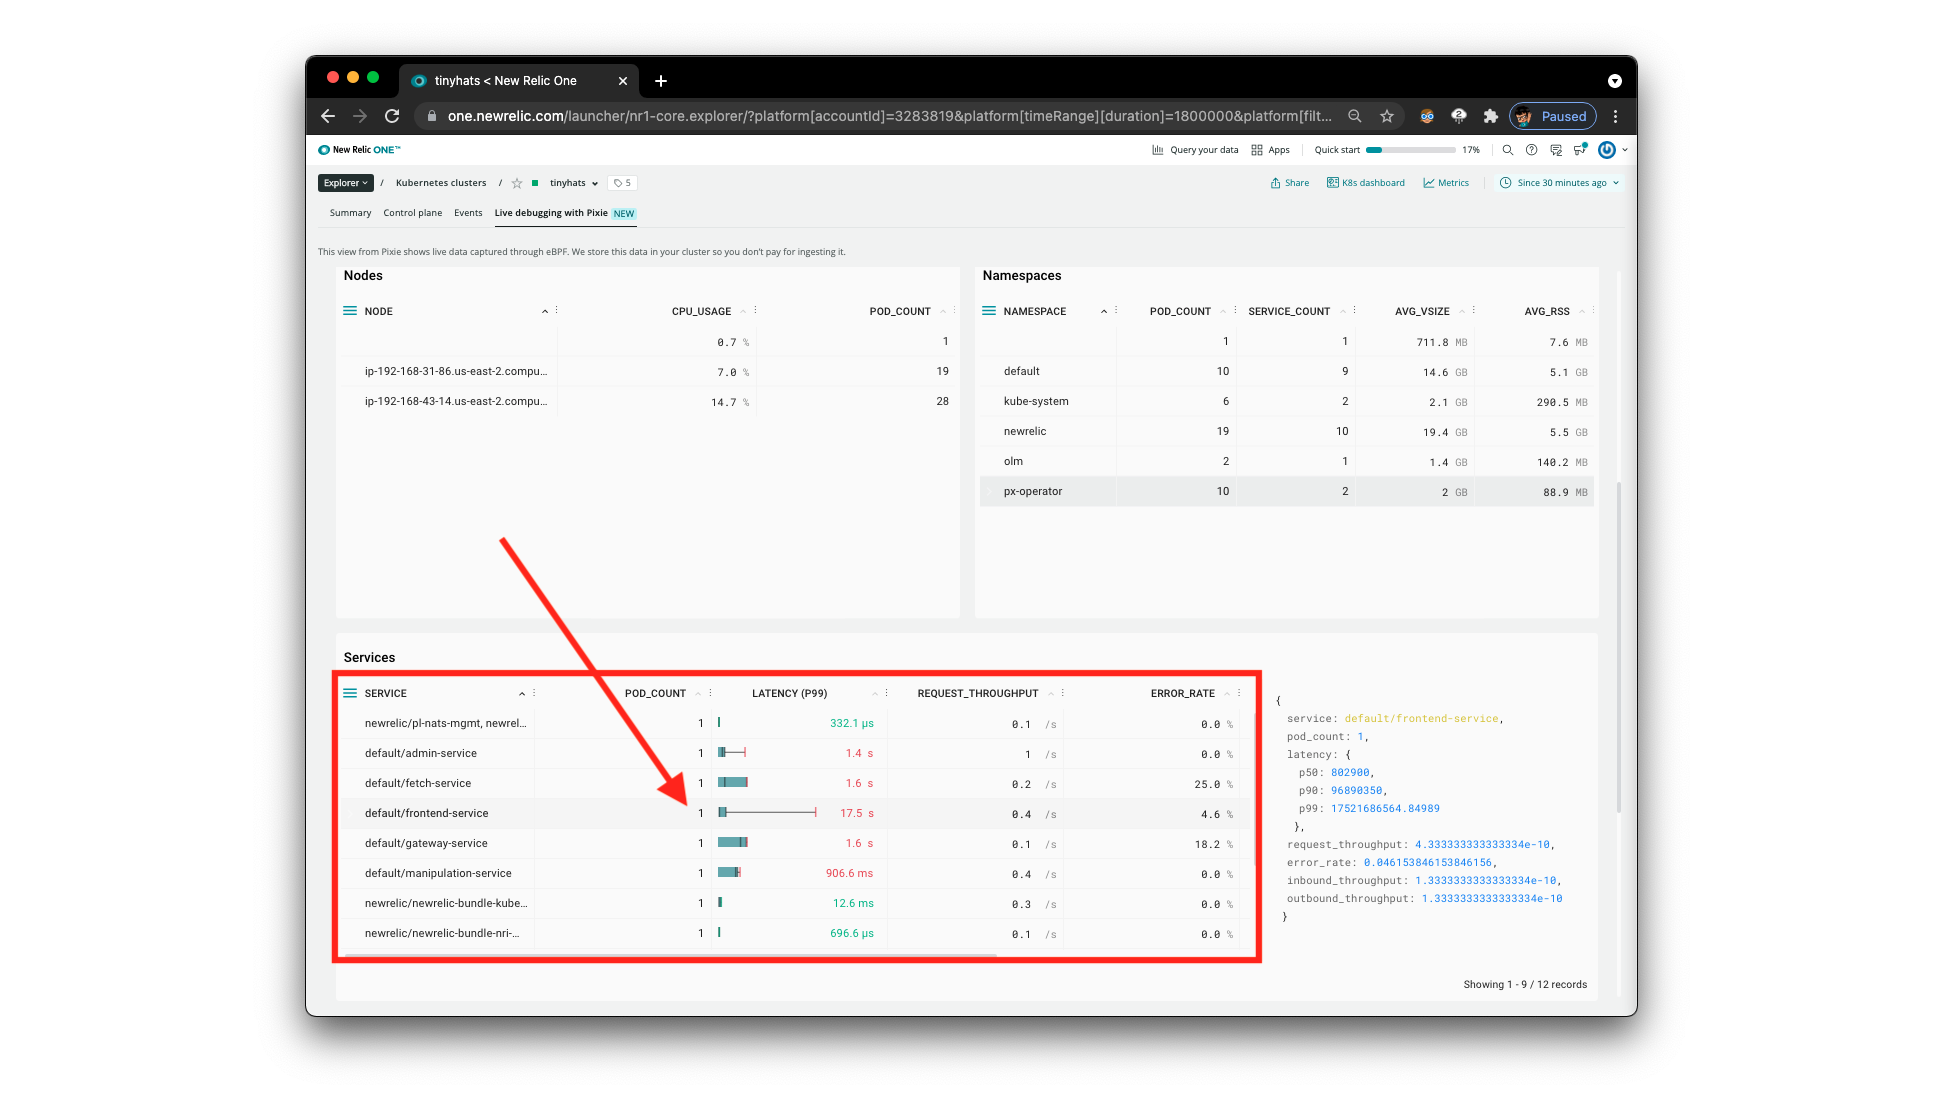Open the New Relic search icon
The width and height of the screenshot is (1944, 1108).
click(x=1507, y=150)
